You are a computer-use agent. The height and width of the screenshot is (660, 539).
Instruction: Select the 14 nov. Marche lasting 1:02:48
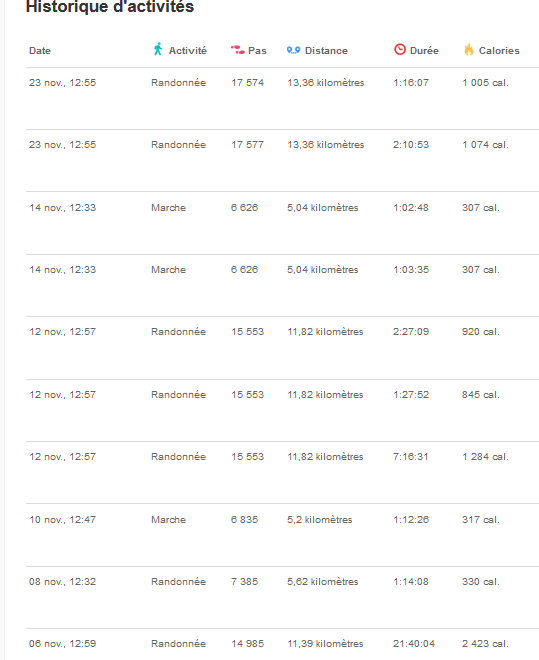click(282, 223)
